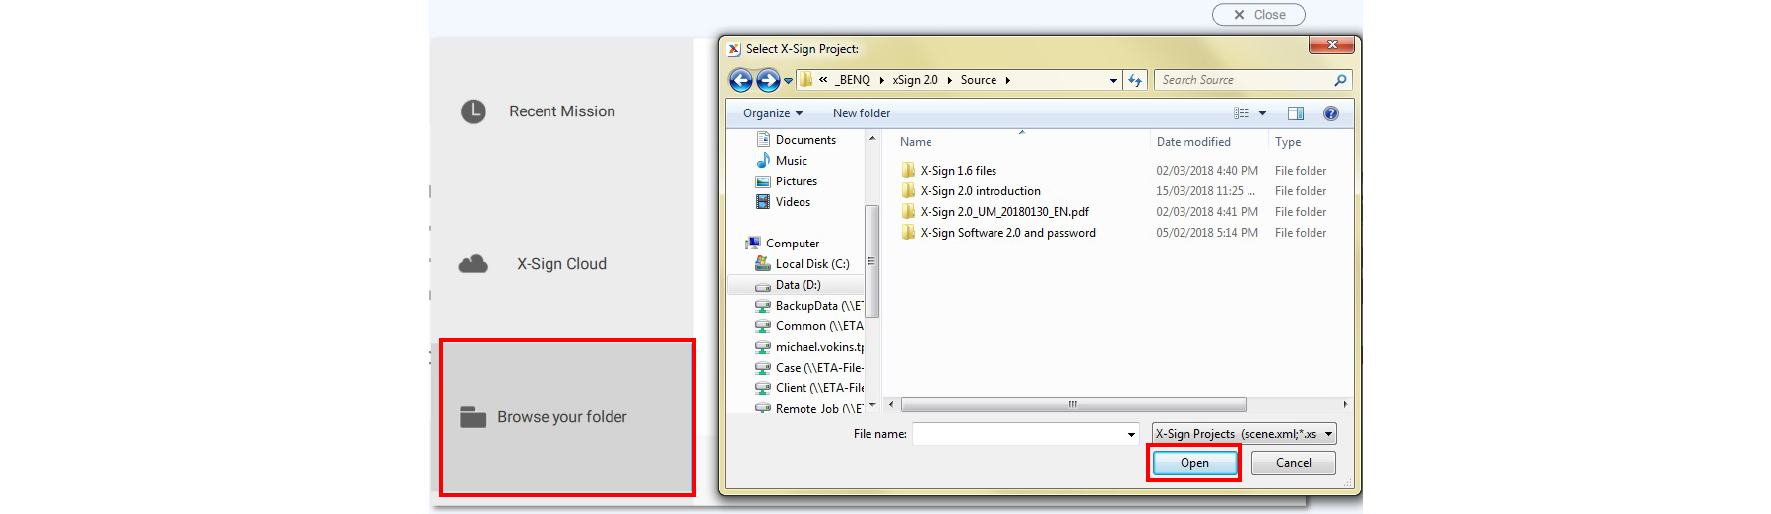Expand the Organize dropdown menu
The width and height of the screenshot is (1771, 514).
click(x=772, y=113)
